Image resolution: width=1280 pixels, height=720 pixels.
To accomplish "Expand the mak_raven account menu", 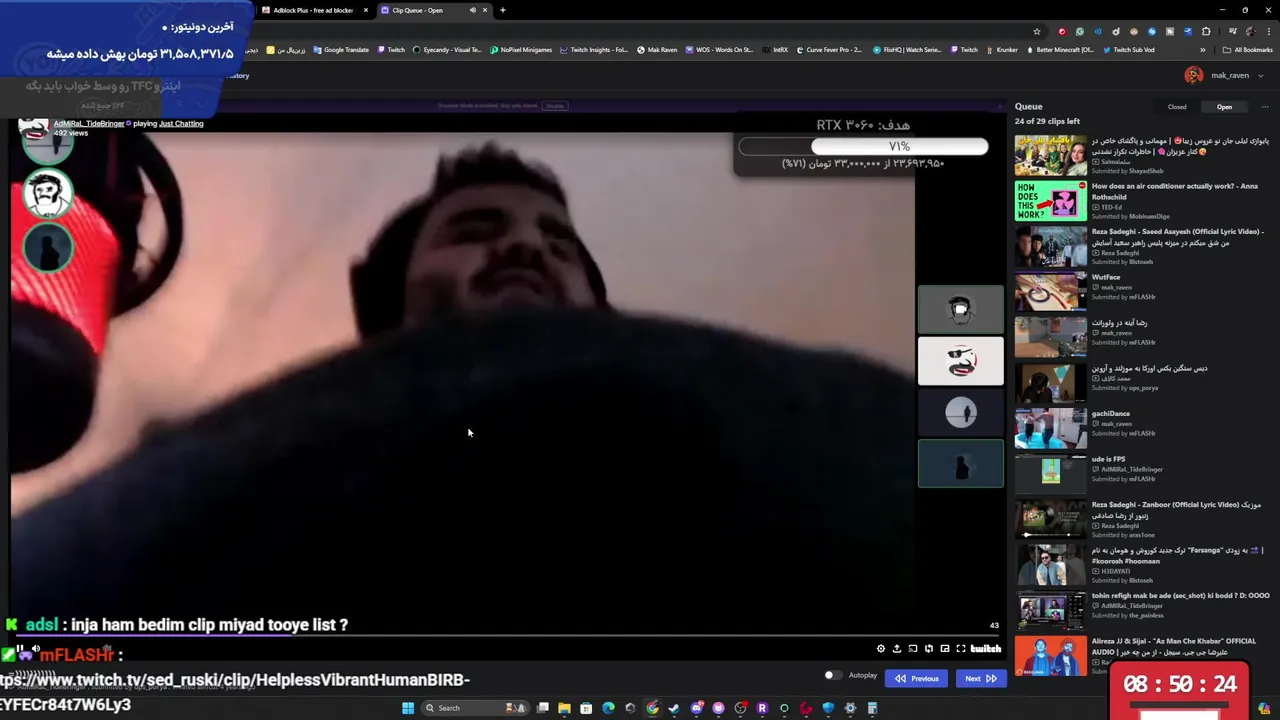I will coord(1260,75).
